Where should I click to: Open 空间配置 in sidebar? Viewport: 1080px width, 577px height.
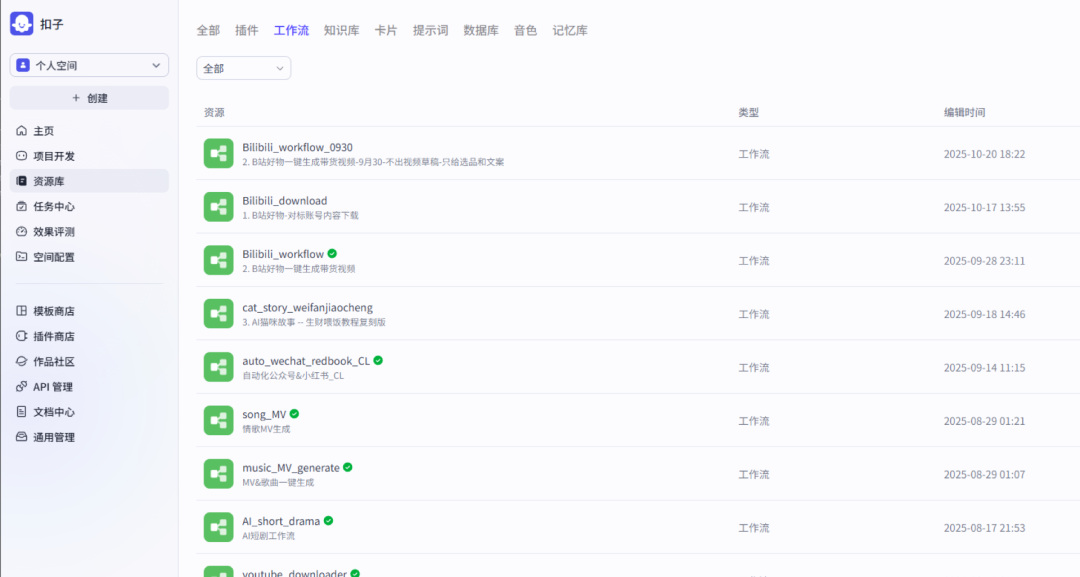90,257
